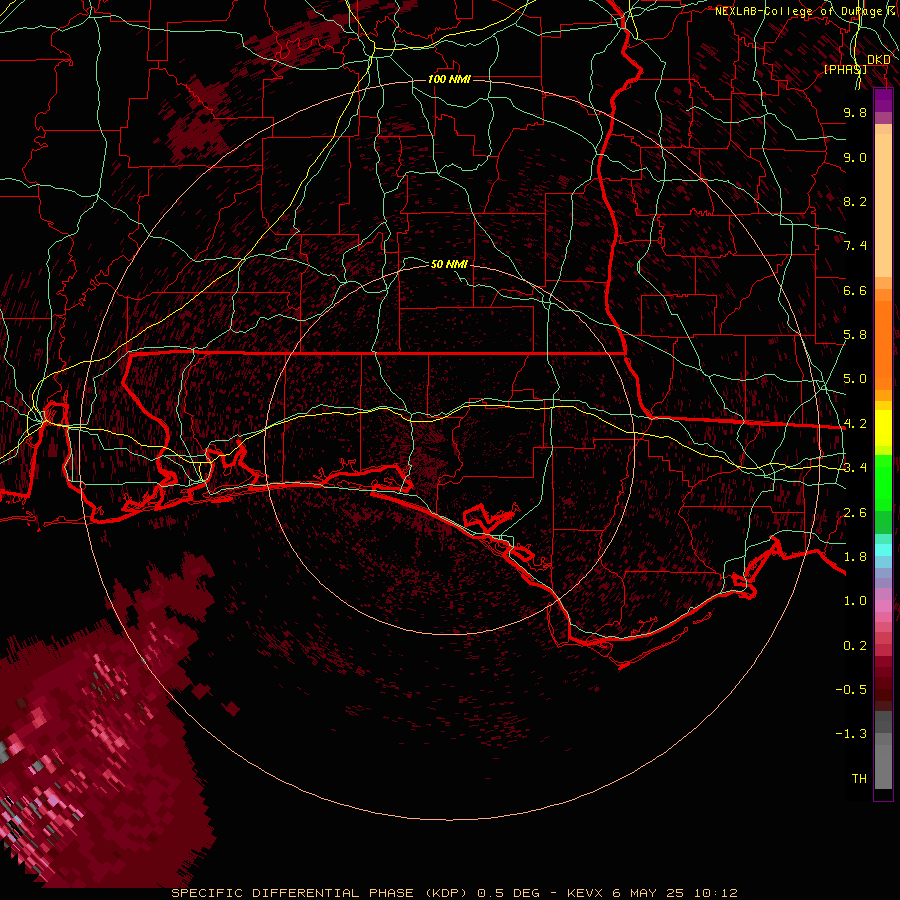
Task: Click the yellow segment of the color bar
Action: (x=883, y=428)
